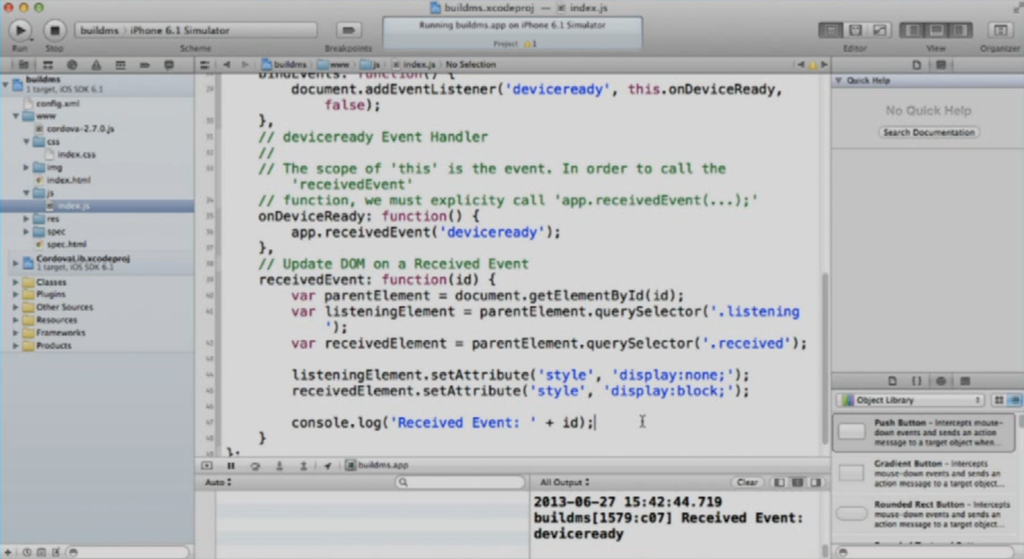Image resolution: width=1024 pixels, height=559 pixels.
Task: Click the Step Over debug icon
Action: 255,466
